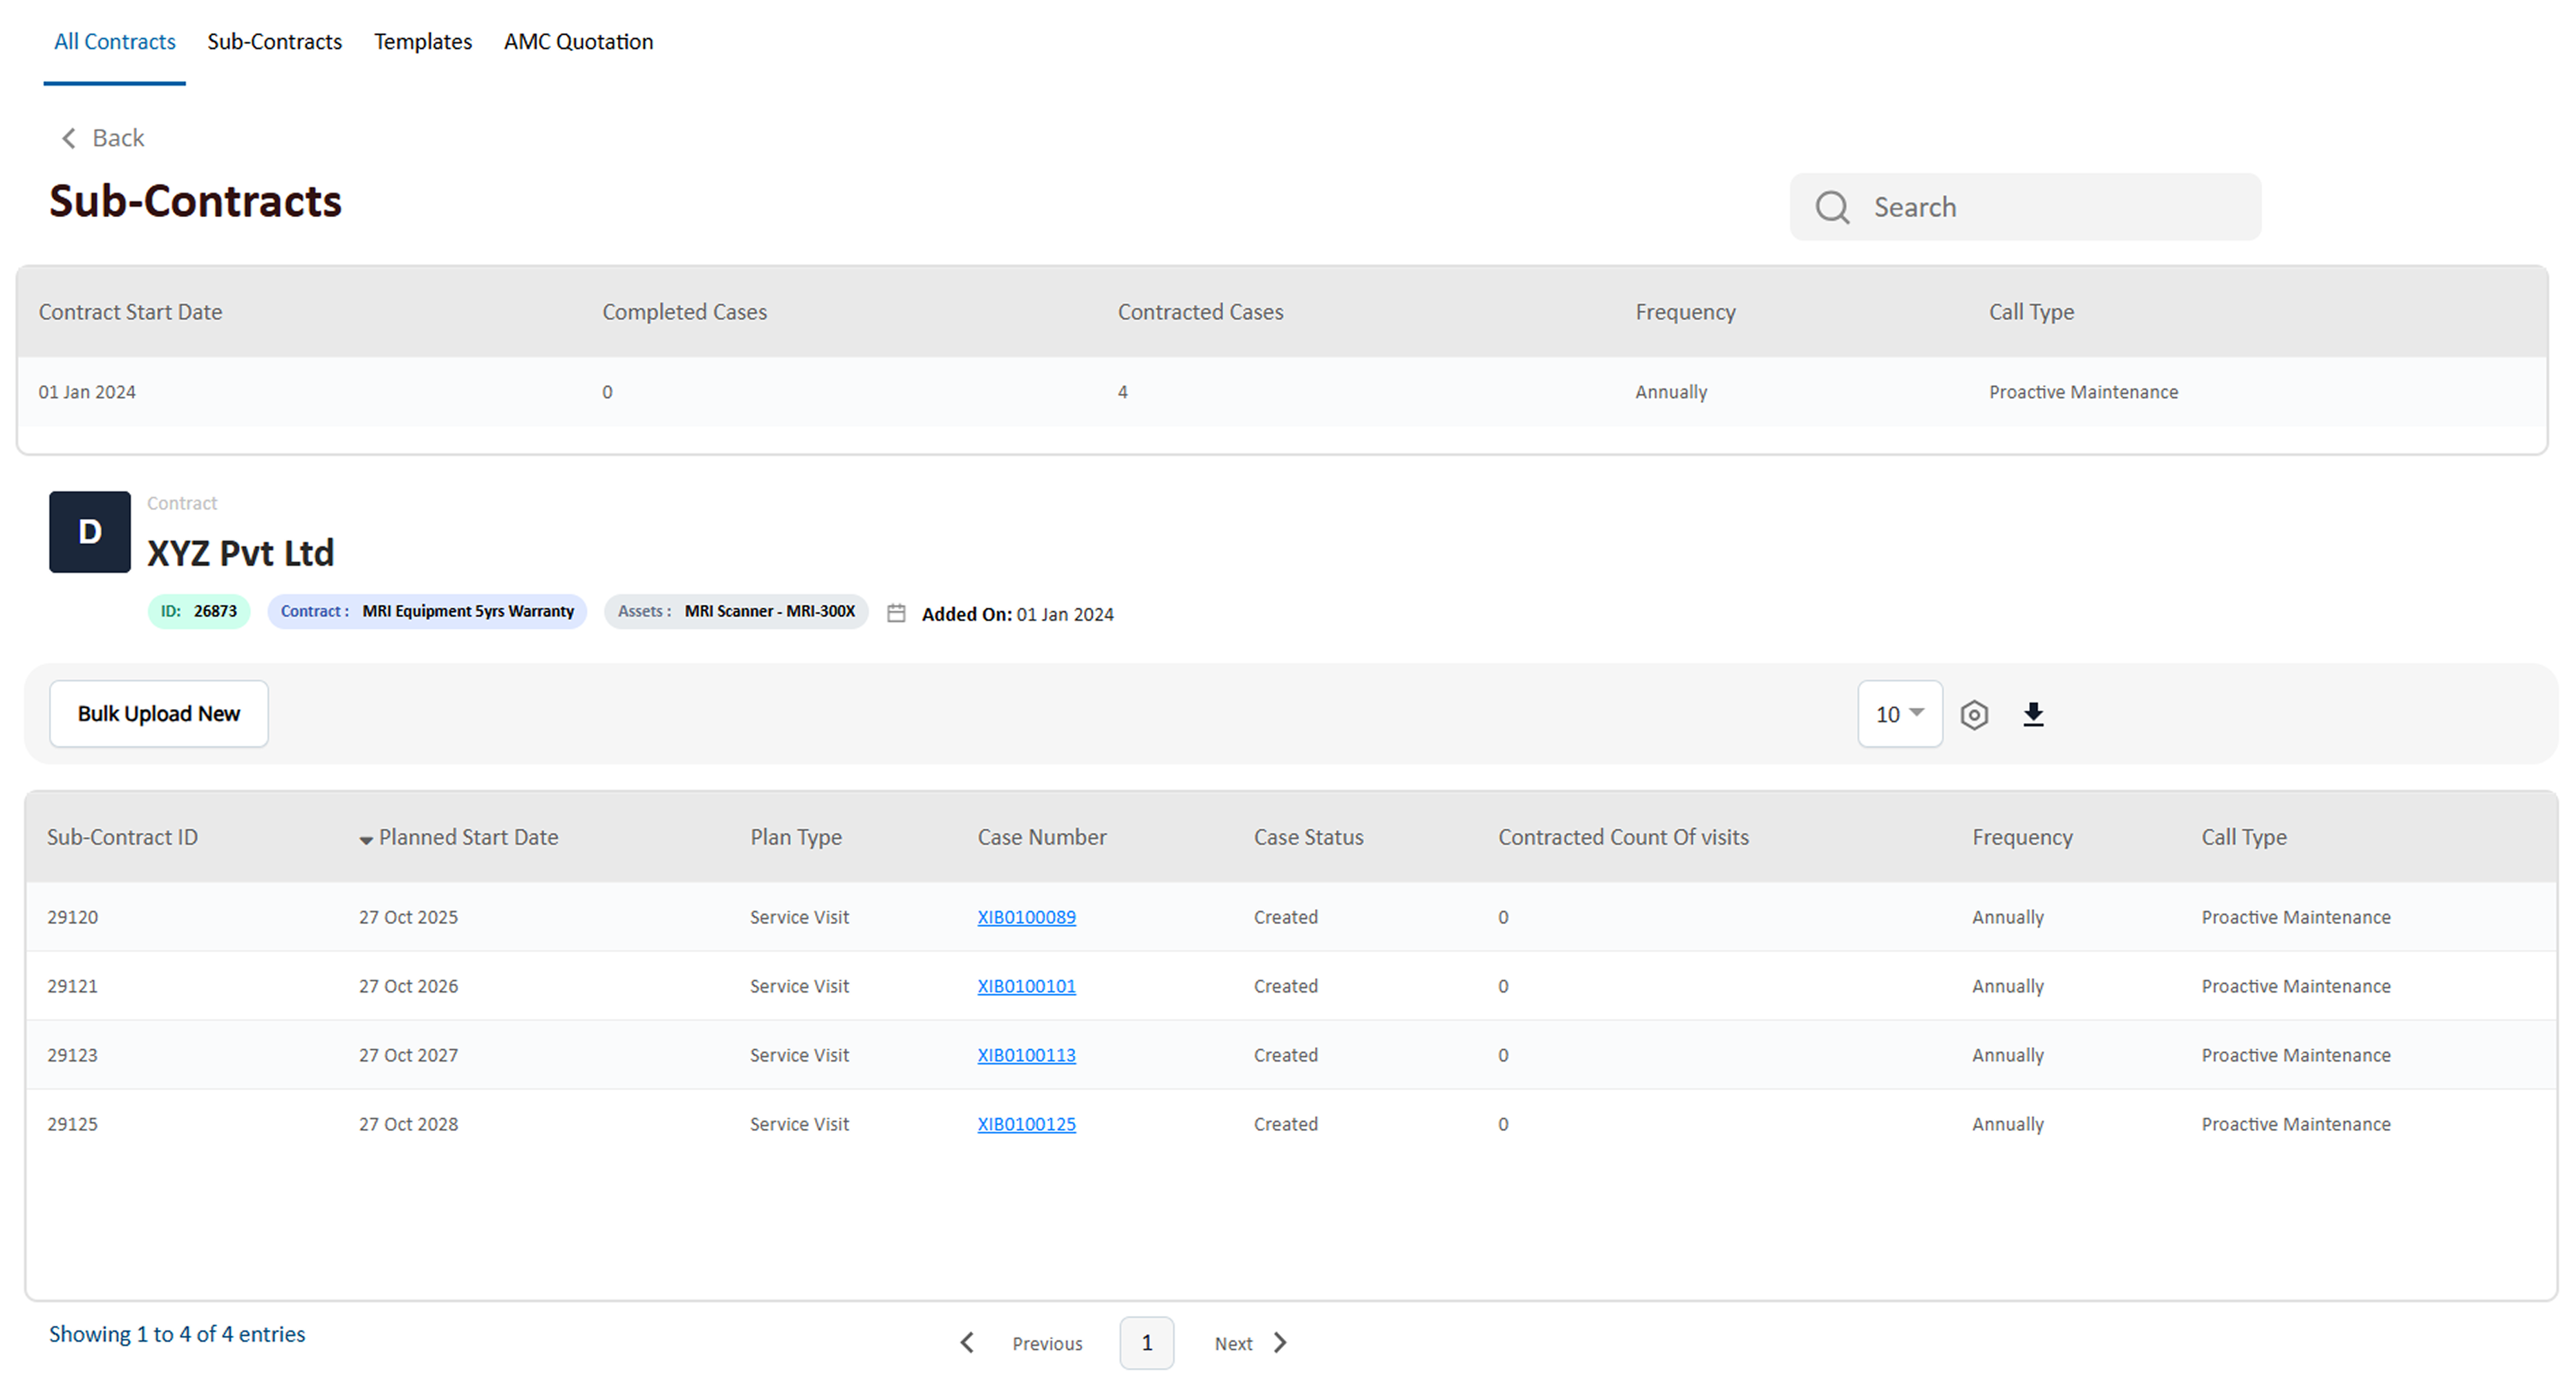Viewport: 2576px width, 1381px height.
Task: Click the Bulk Upload New button
Action: (x=159, y=714)
